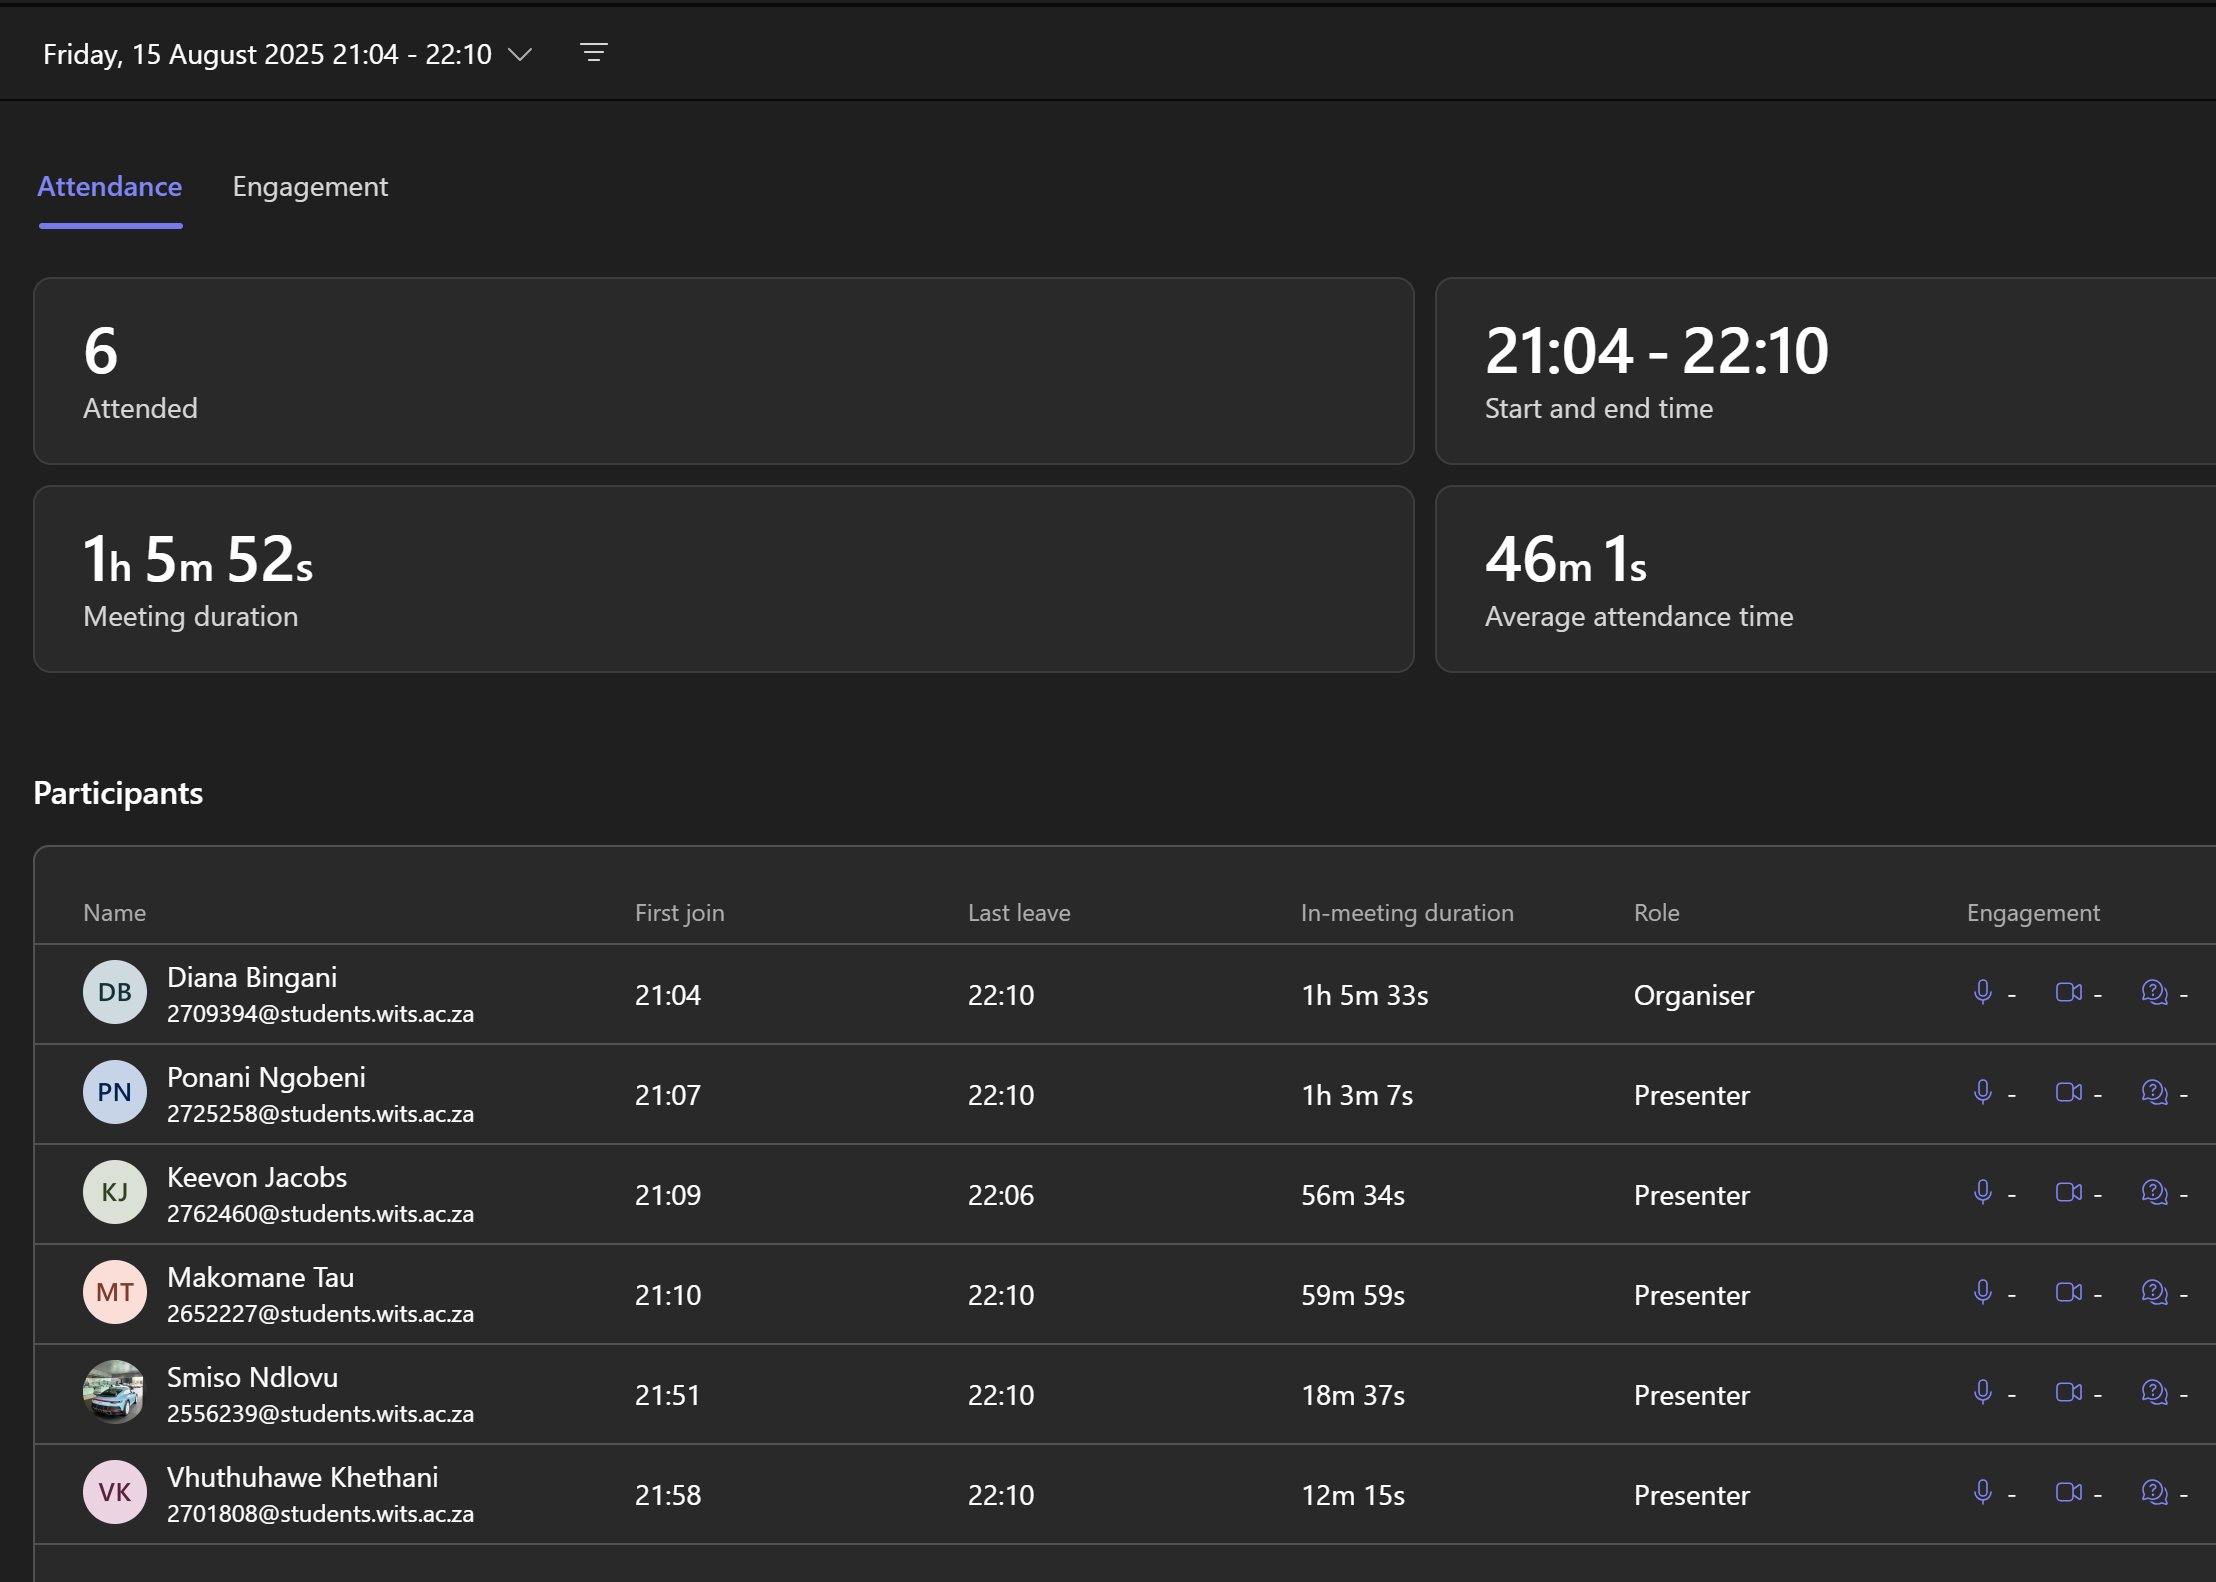
Task: Select the Attendance tab
Action: tap(109, 186)
